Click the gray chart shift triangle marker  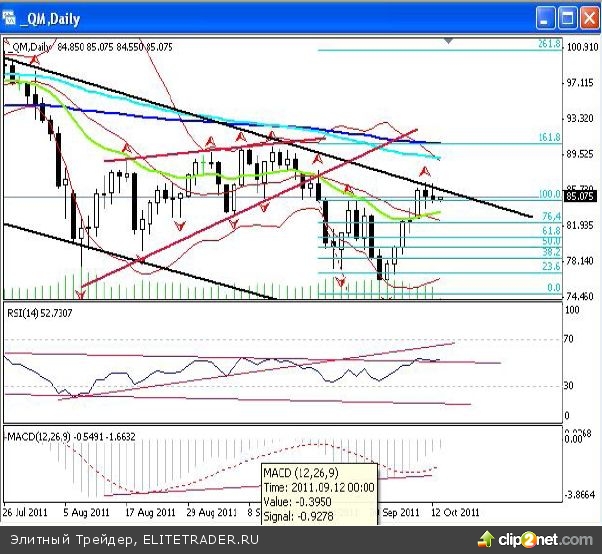[449, 41]
